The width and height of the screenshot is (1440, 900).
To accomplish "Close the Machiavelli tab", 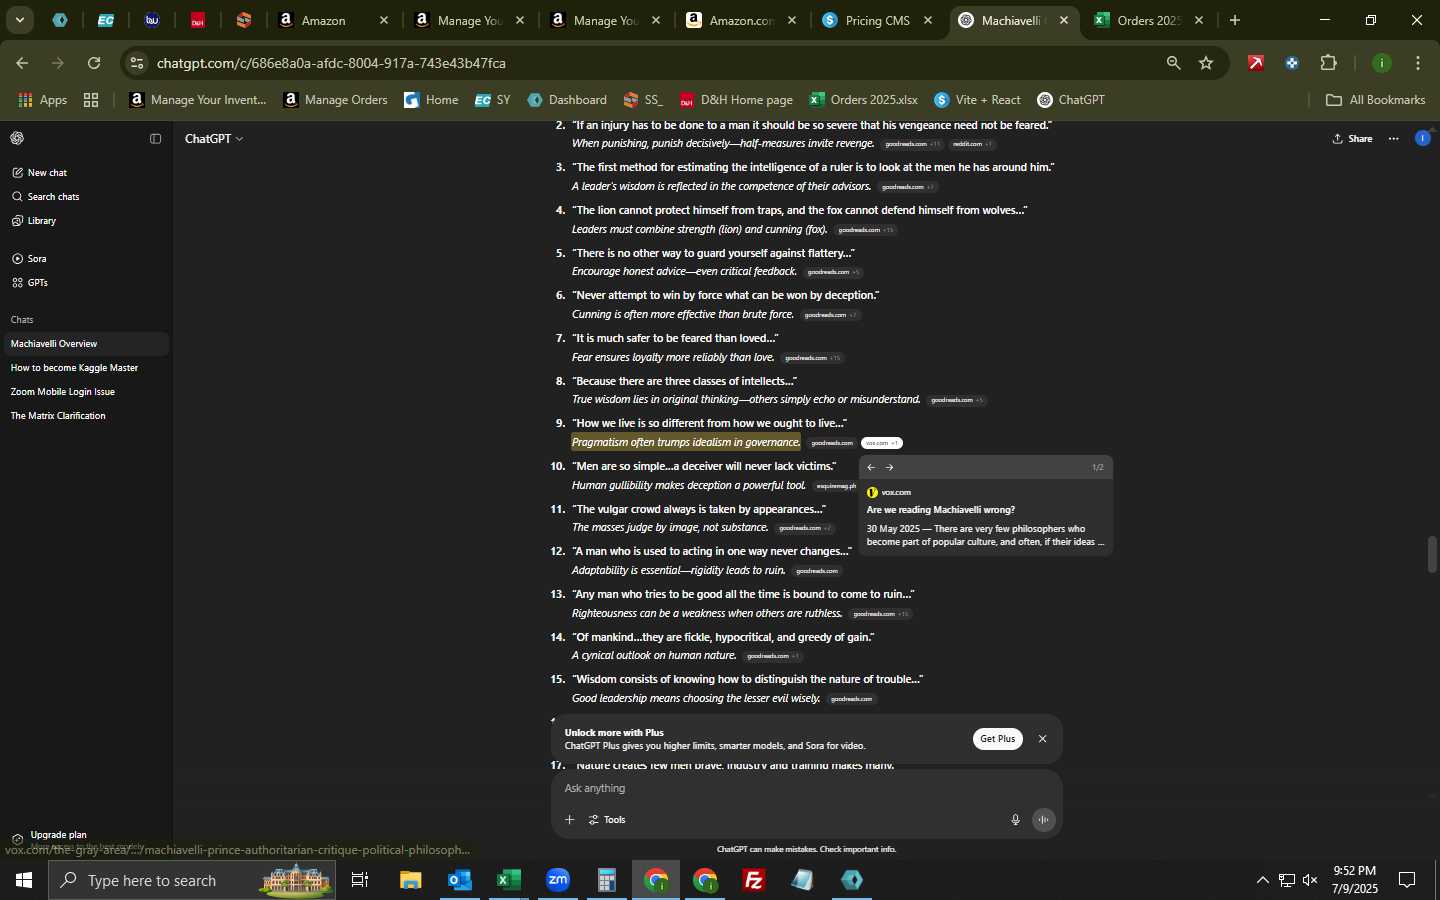I will 1063,20.
